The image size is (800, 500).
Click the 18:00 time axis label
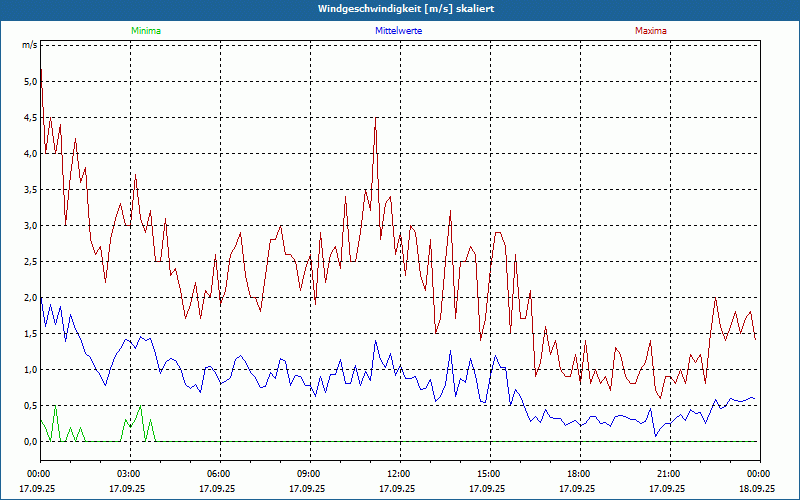578,474
